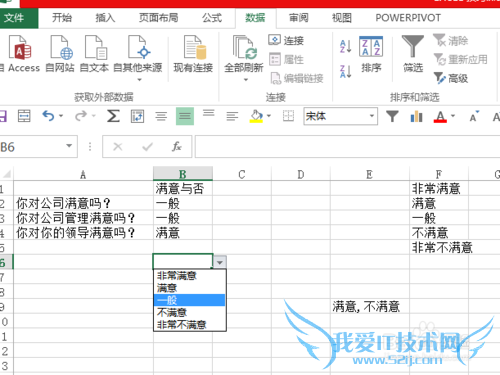
Task: Choose 非常不满意 from the dropdown list
Action: [189, 324]
